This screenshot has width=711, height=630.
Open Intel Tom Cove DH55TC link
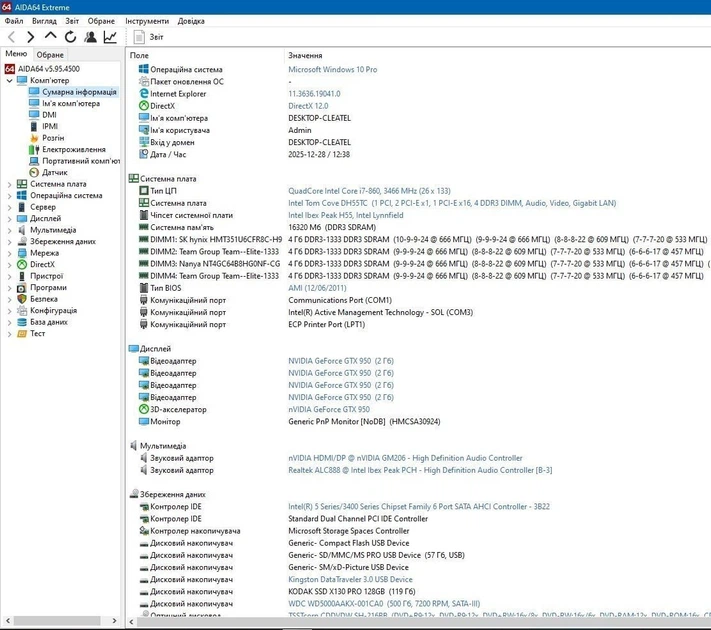click(x=452, y=203)
